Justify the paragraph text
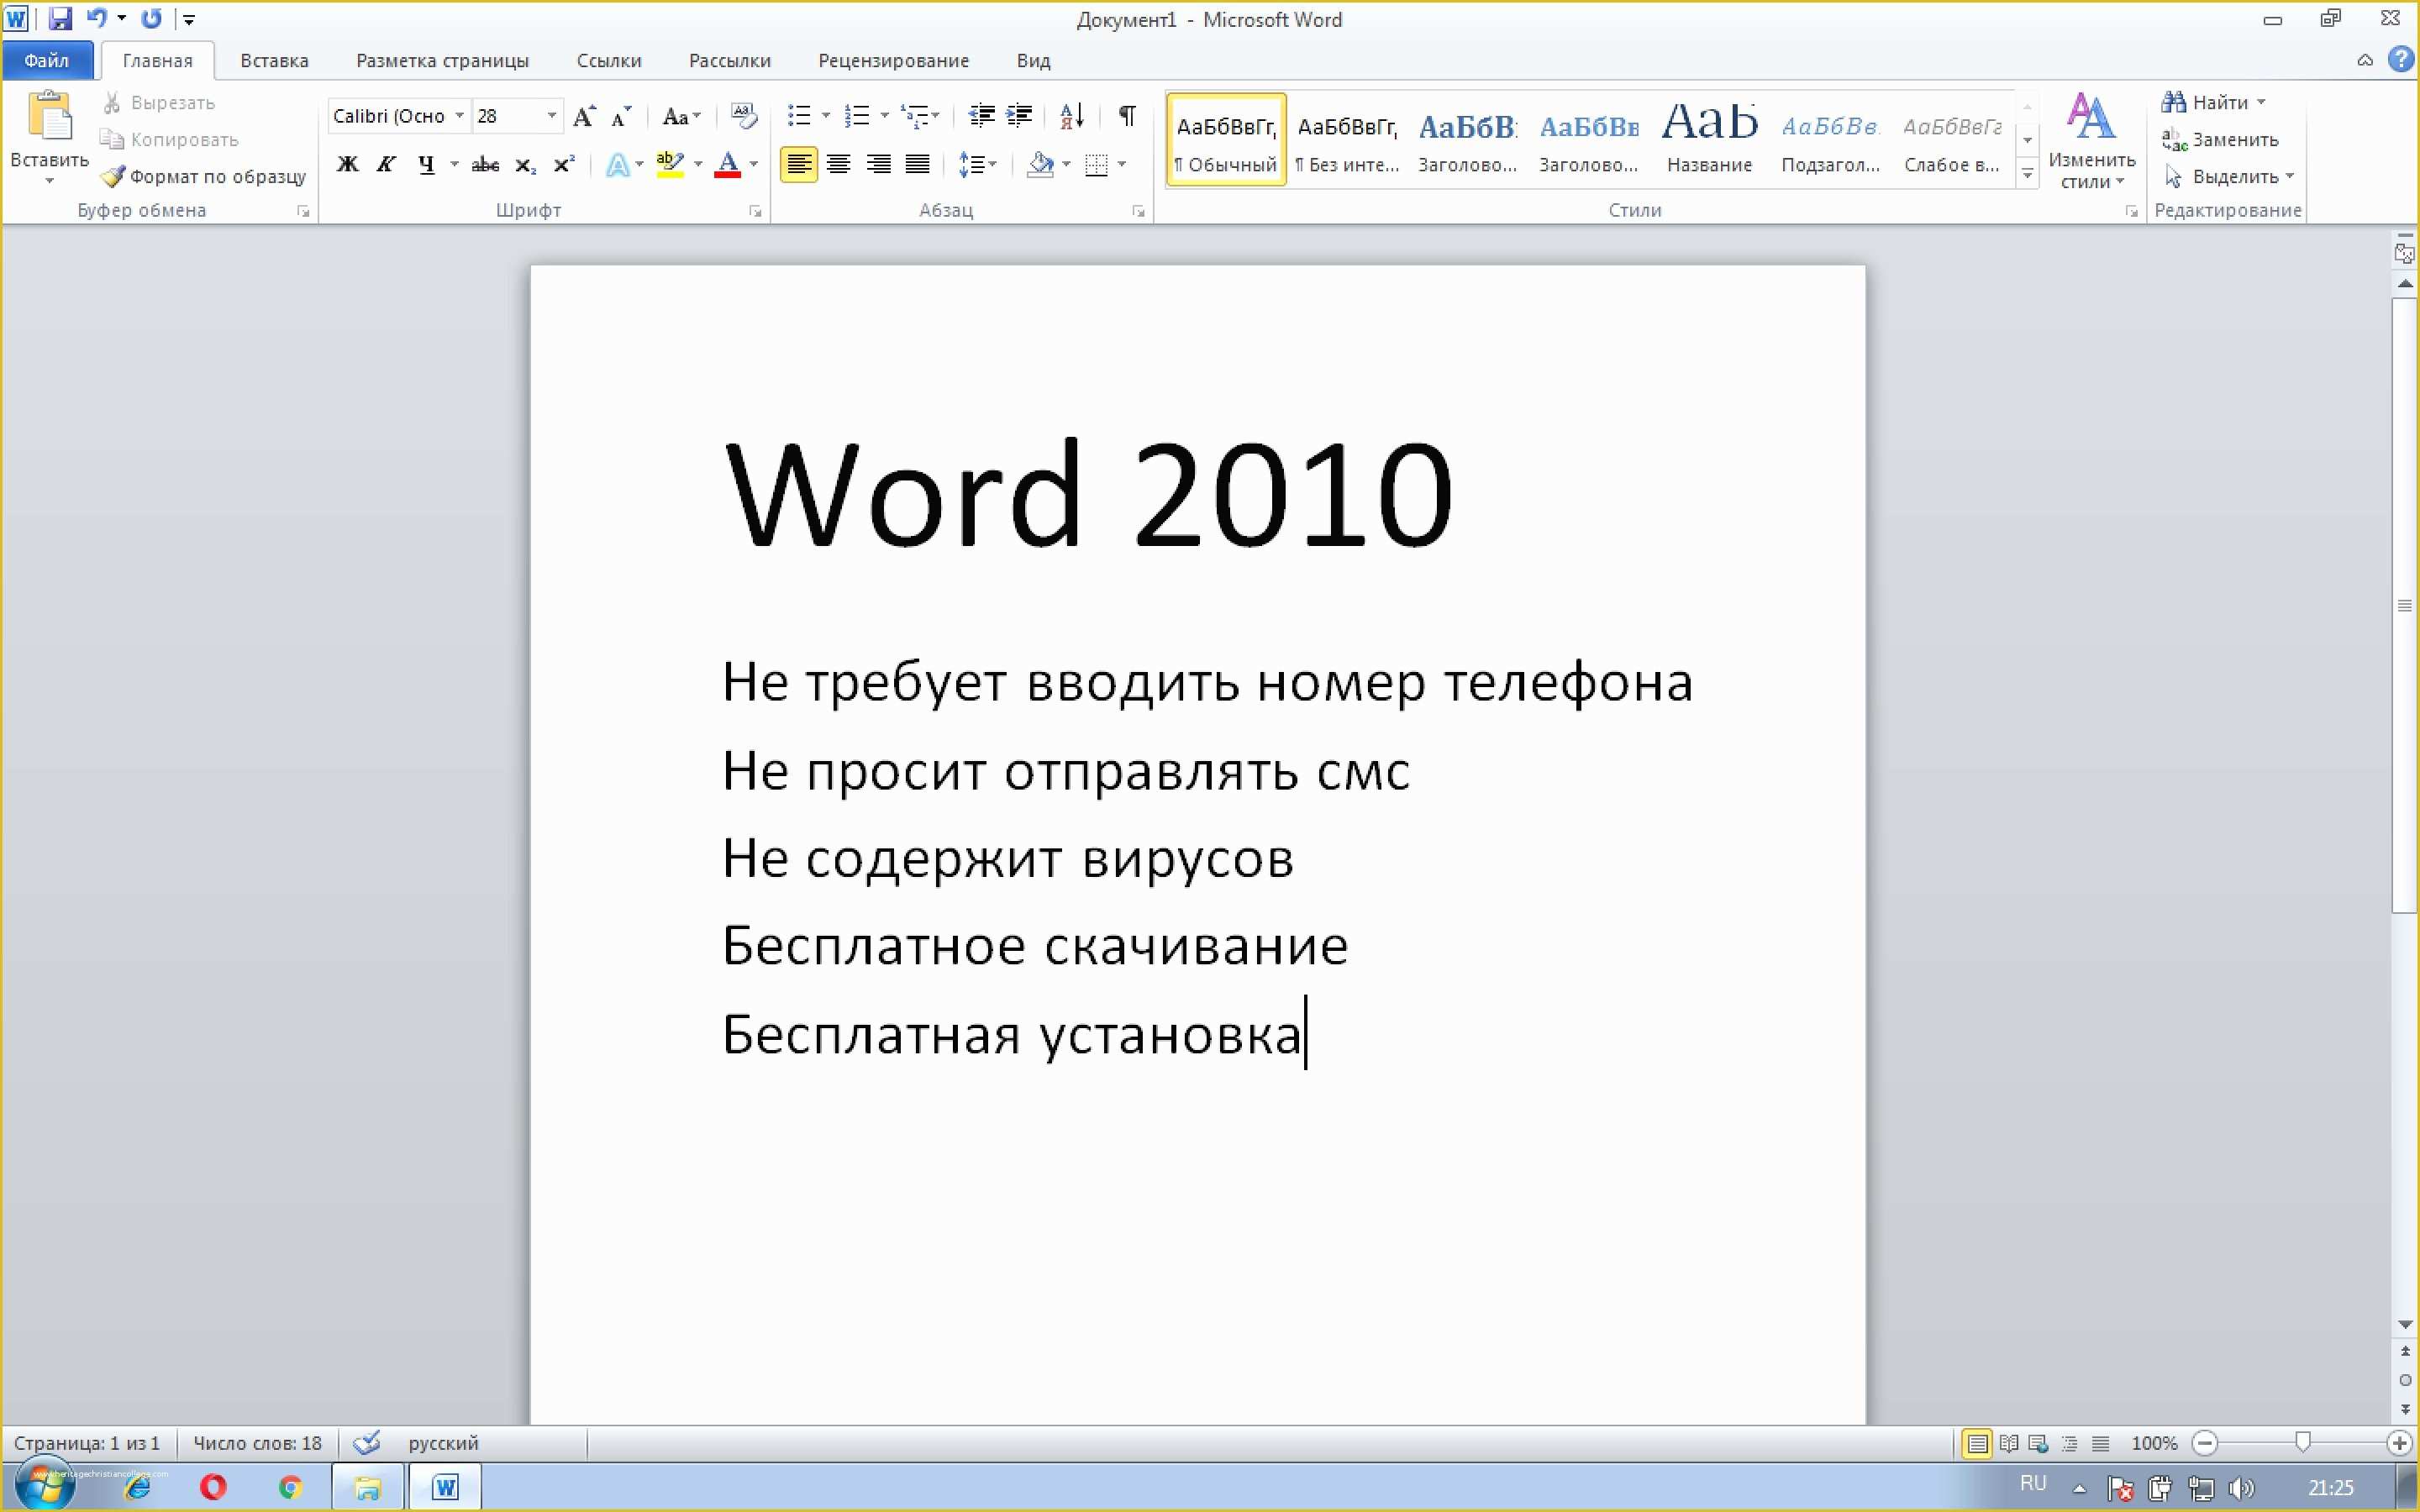 917,164
